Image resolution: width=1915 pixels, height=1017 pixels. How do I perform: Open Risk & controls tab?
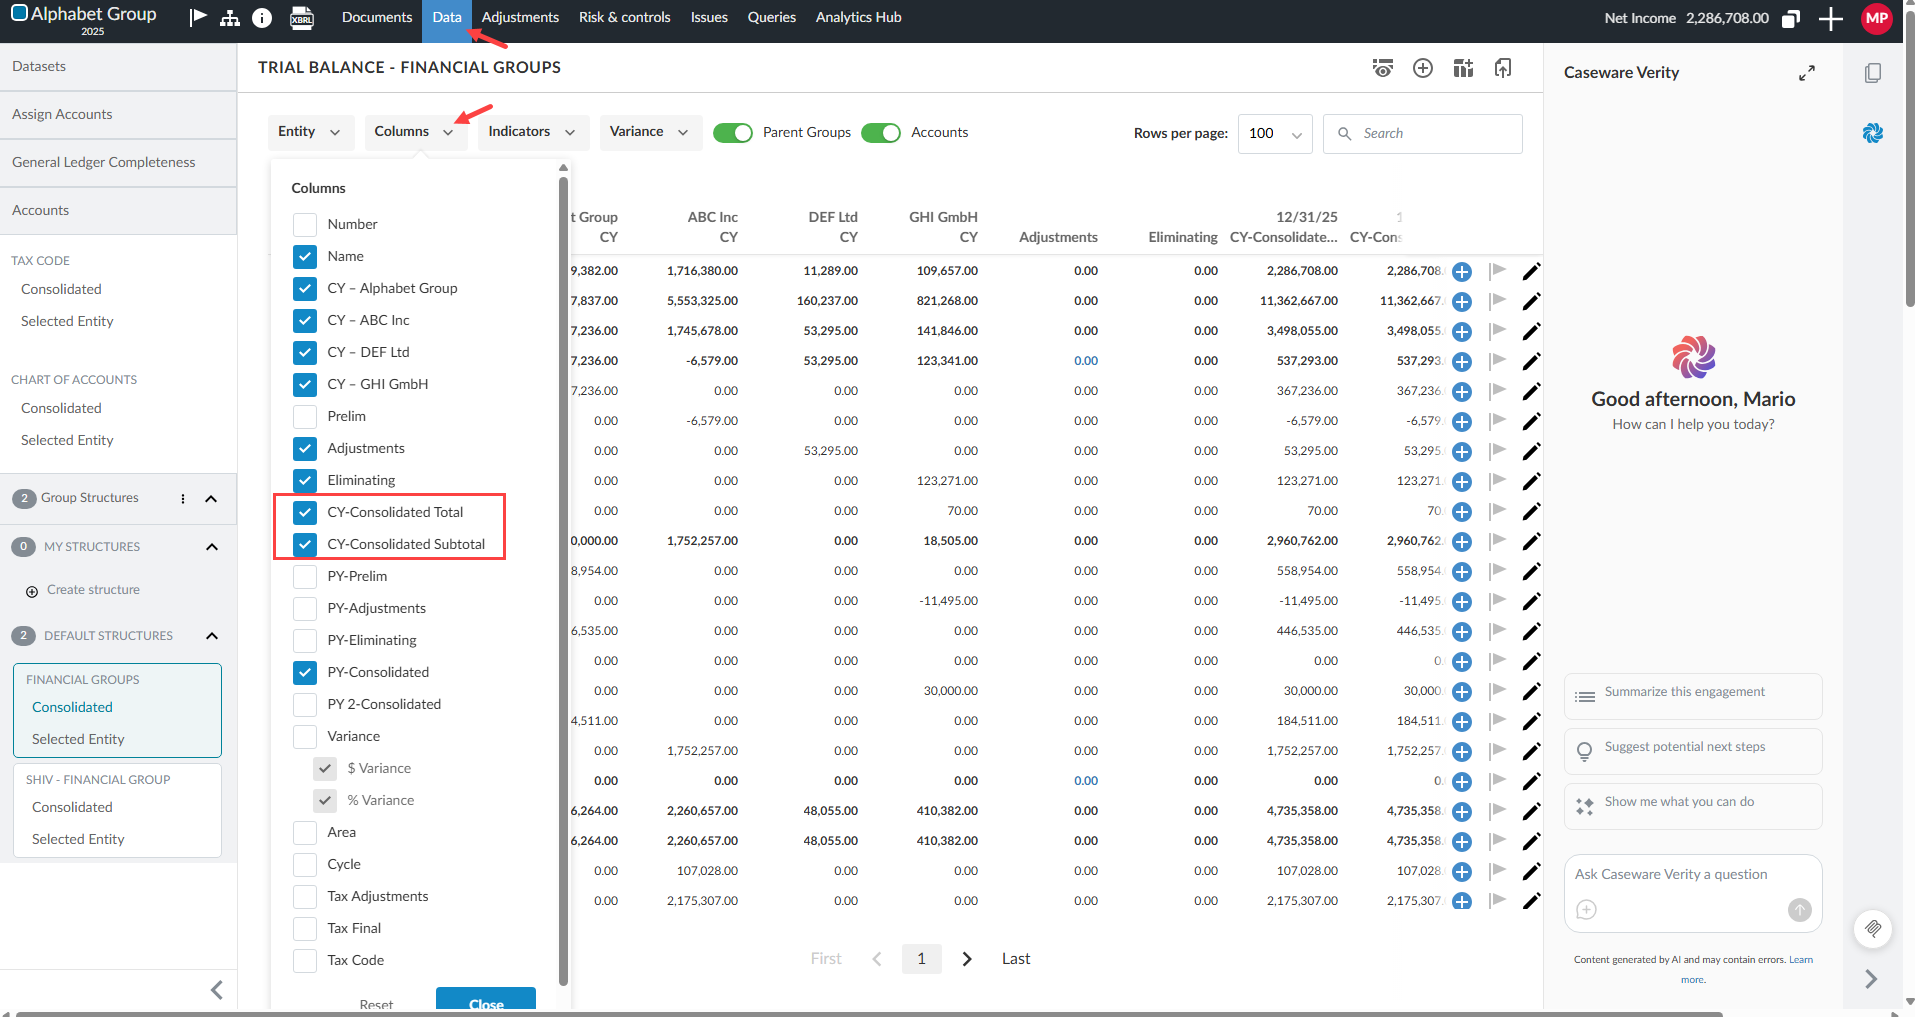pyautogui.click(x=625, y=18)
